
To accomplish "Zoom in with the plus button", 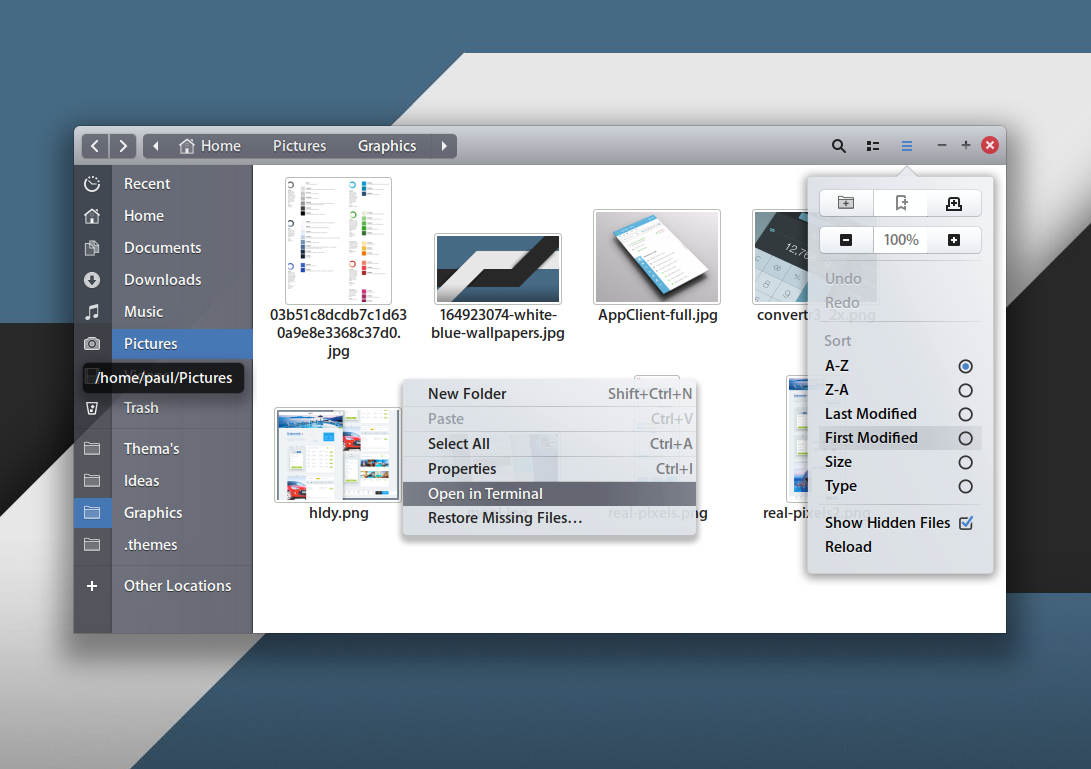I will click(954, 240).
